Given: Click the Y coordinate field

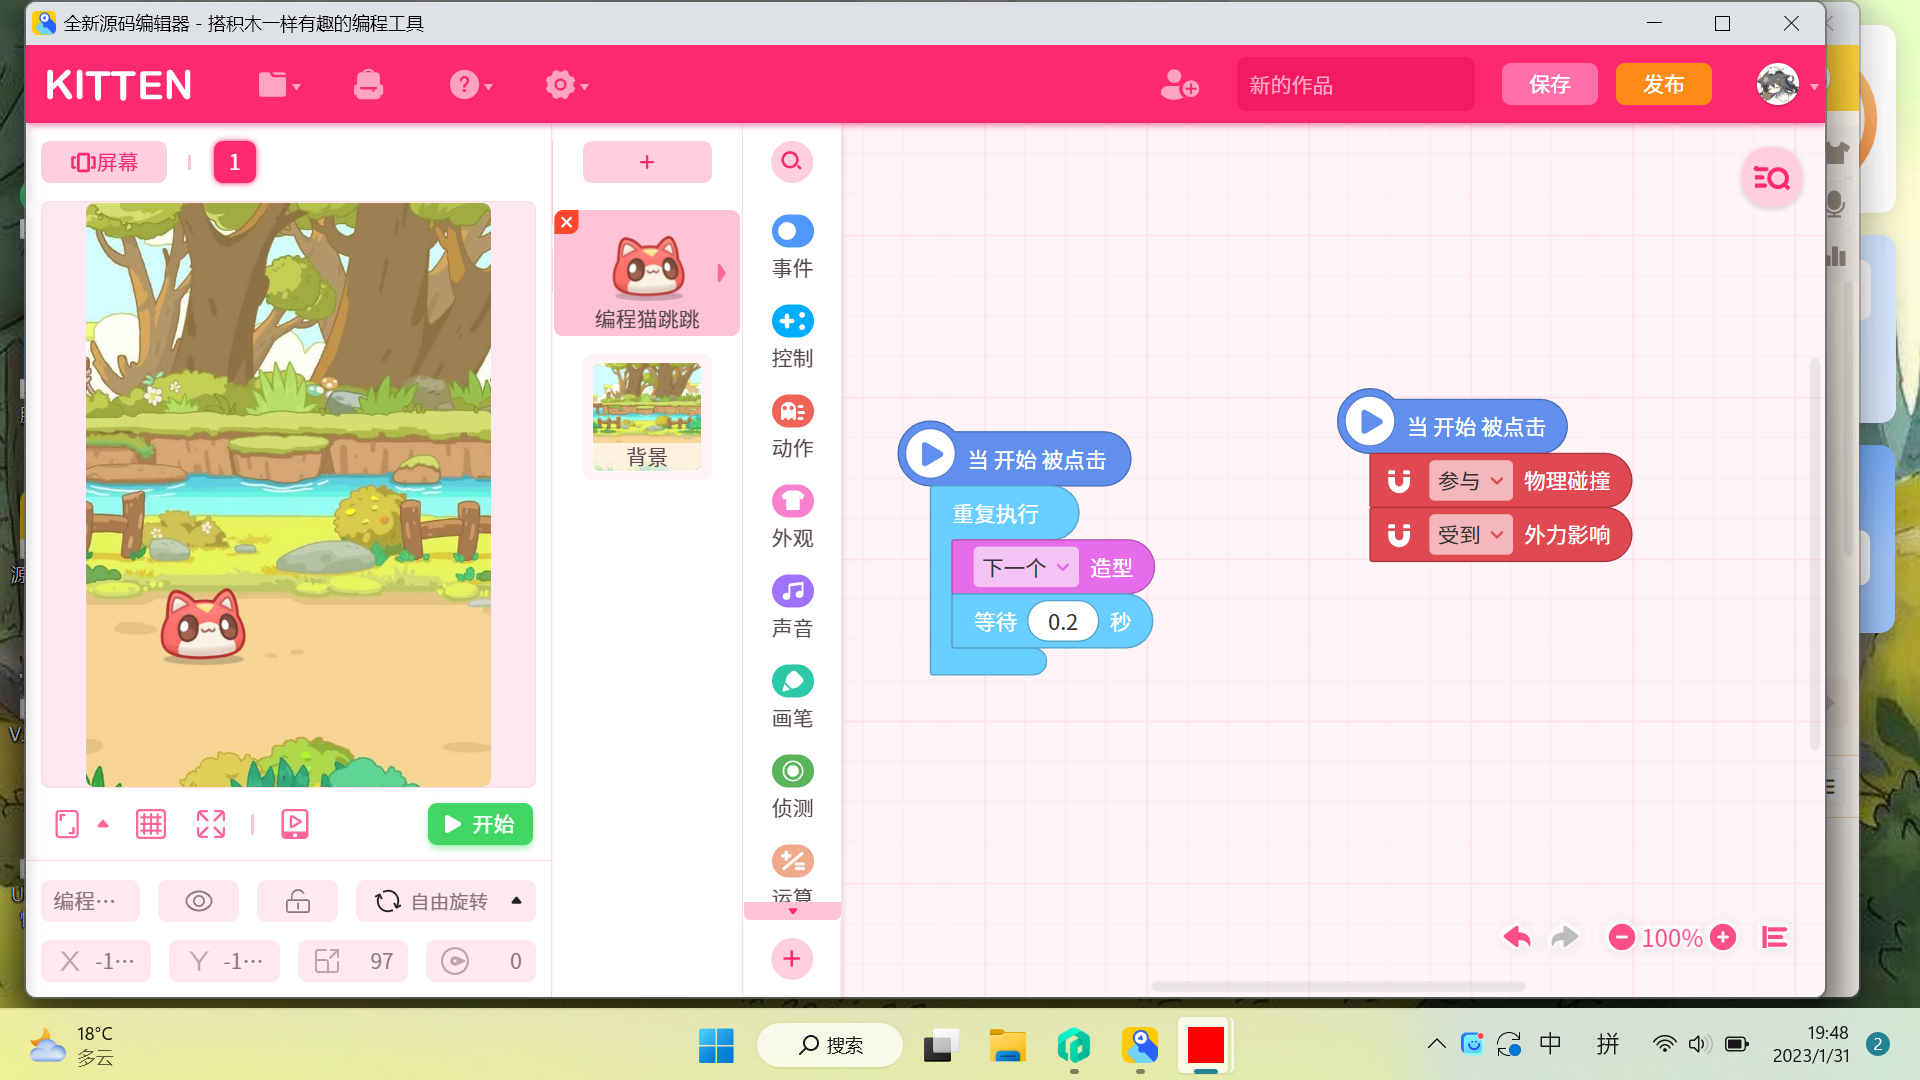Looking at the screenshot, I should point(224,961).
